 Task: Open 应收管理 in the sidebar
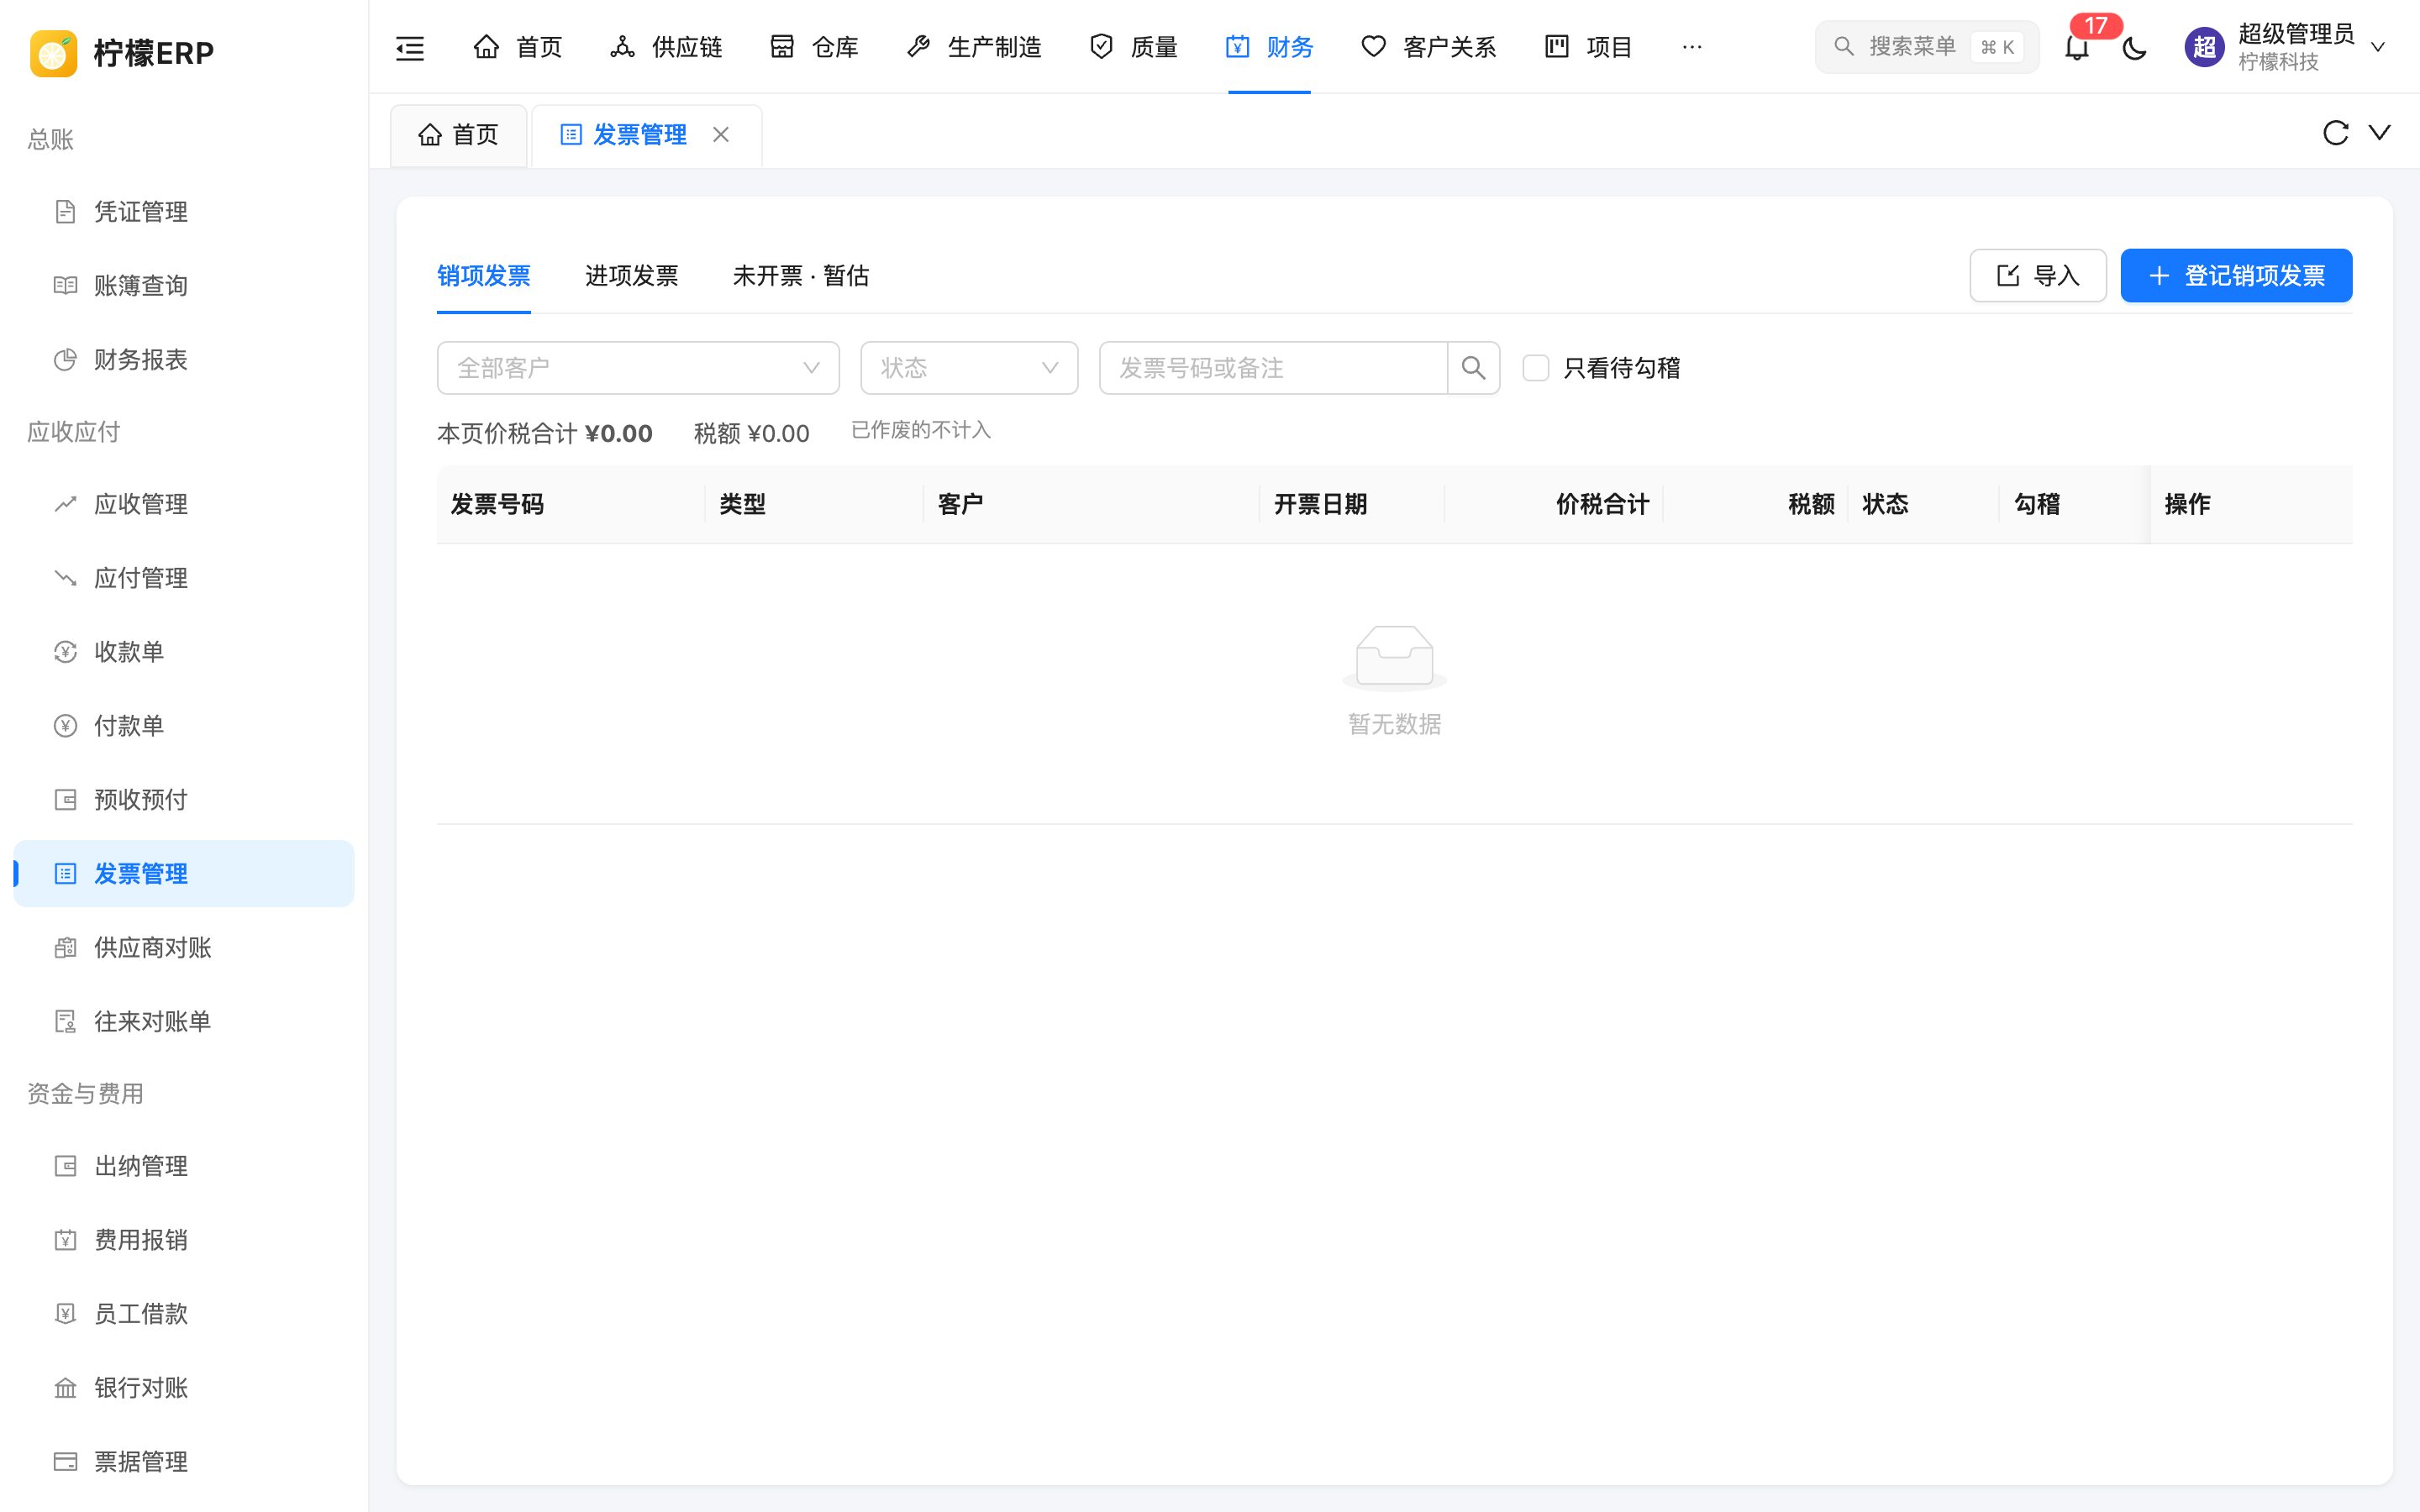coord(184,504)
